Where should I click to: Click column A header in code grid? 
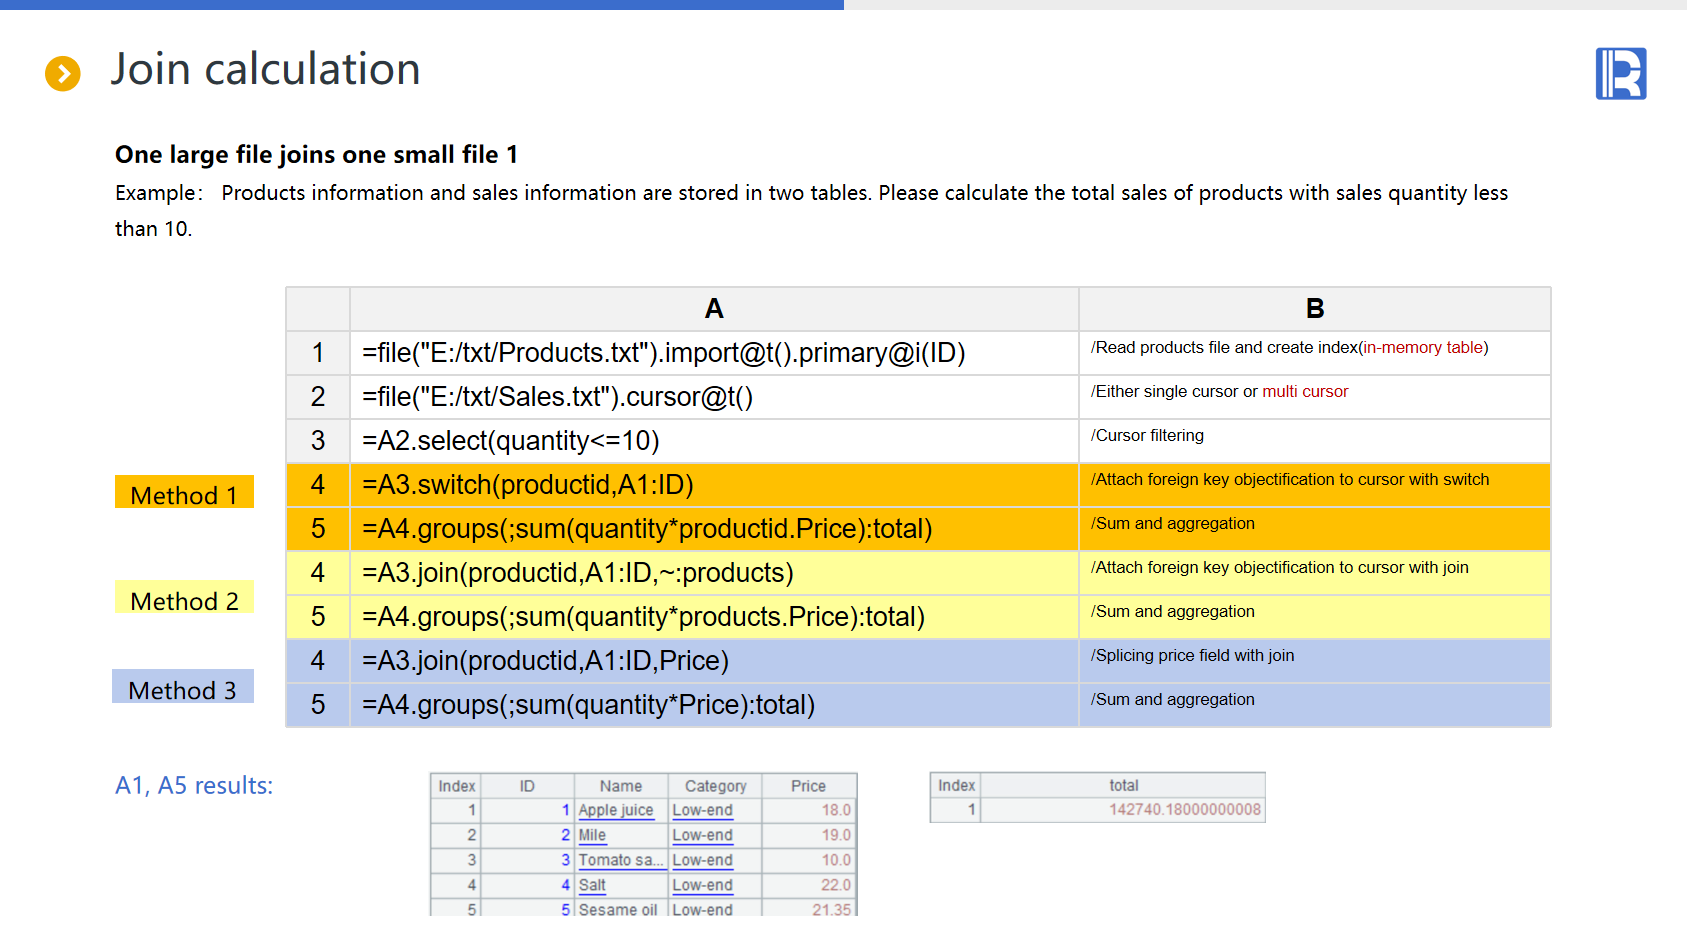713,309
